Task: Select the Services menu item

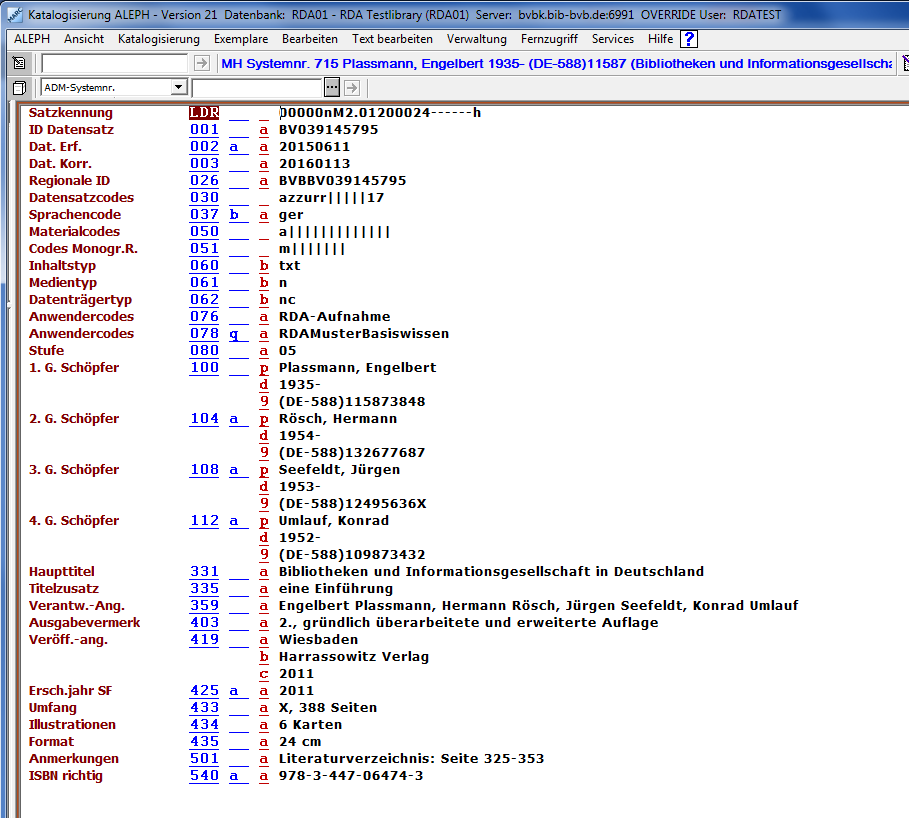Action: 612,39
